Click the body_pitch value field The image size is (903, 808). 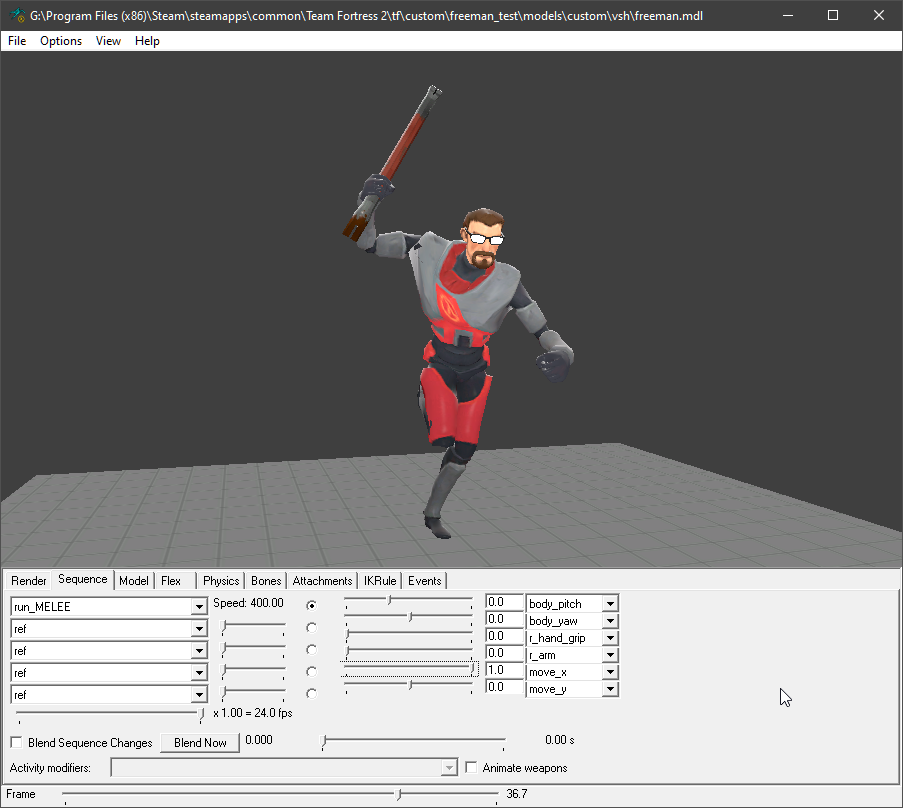[504, 602]
